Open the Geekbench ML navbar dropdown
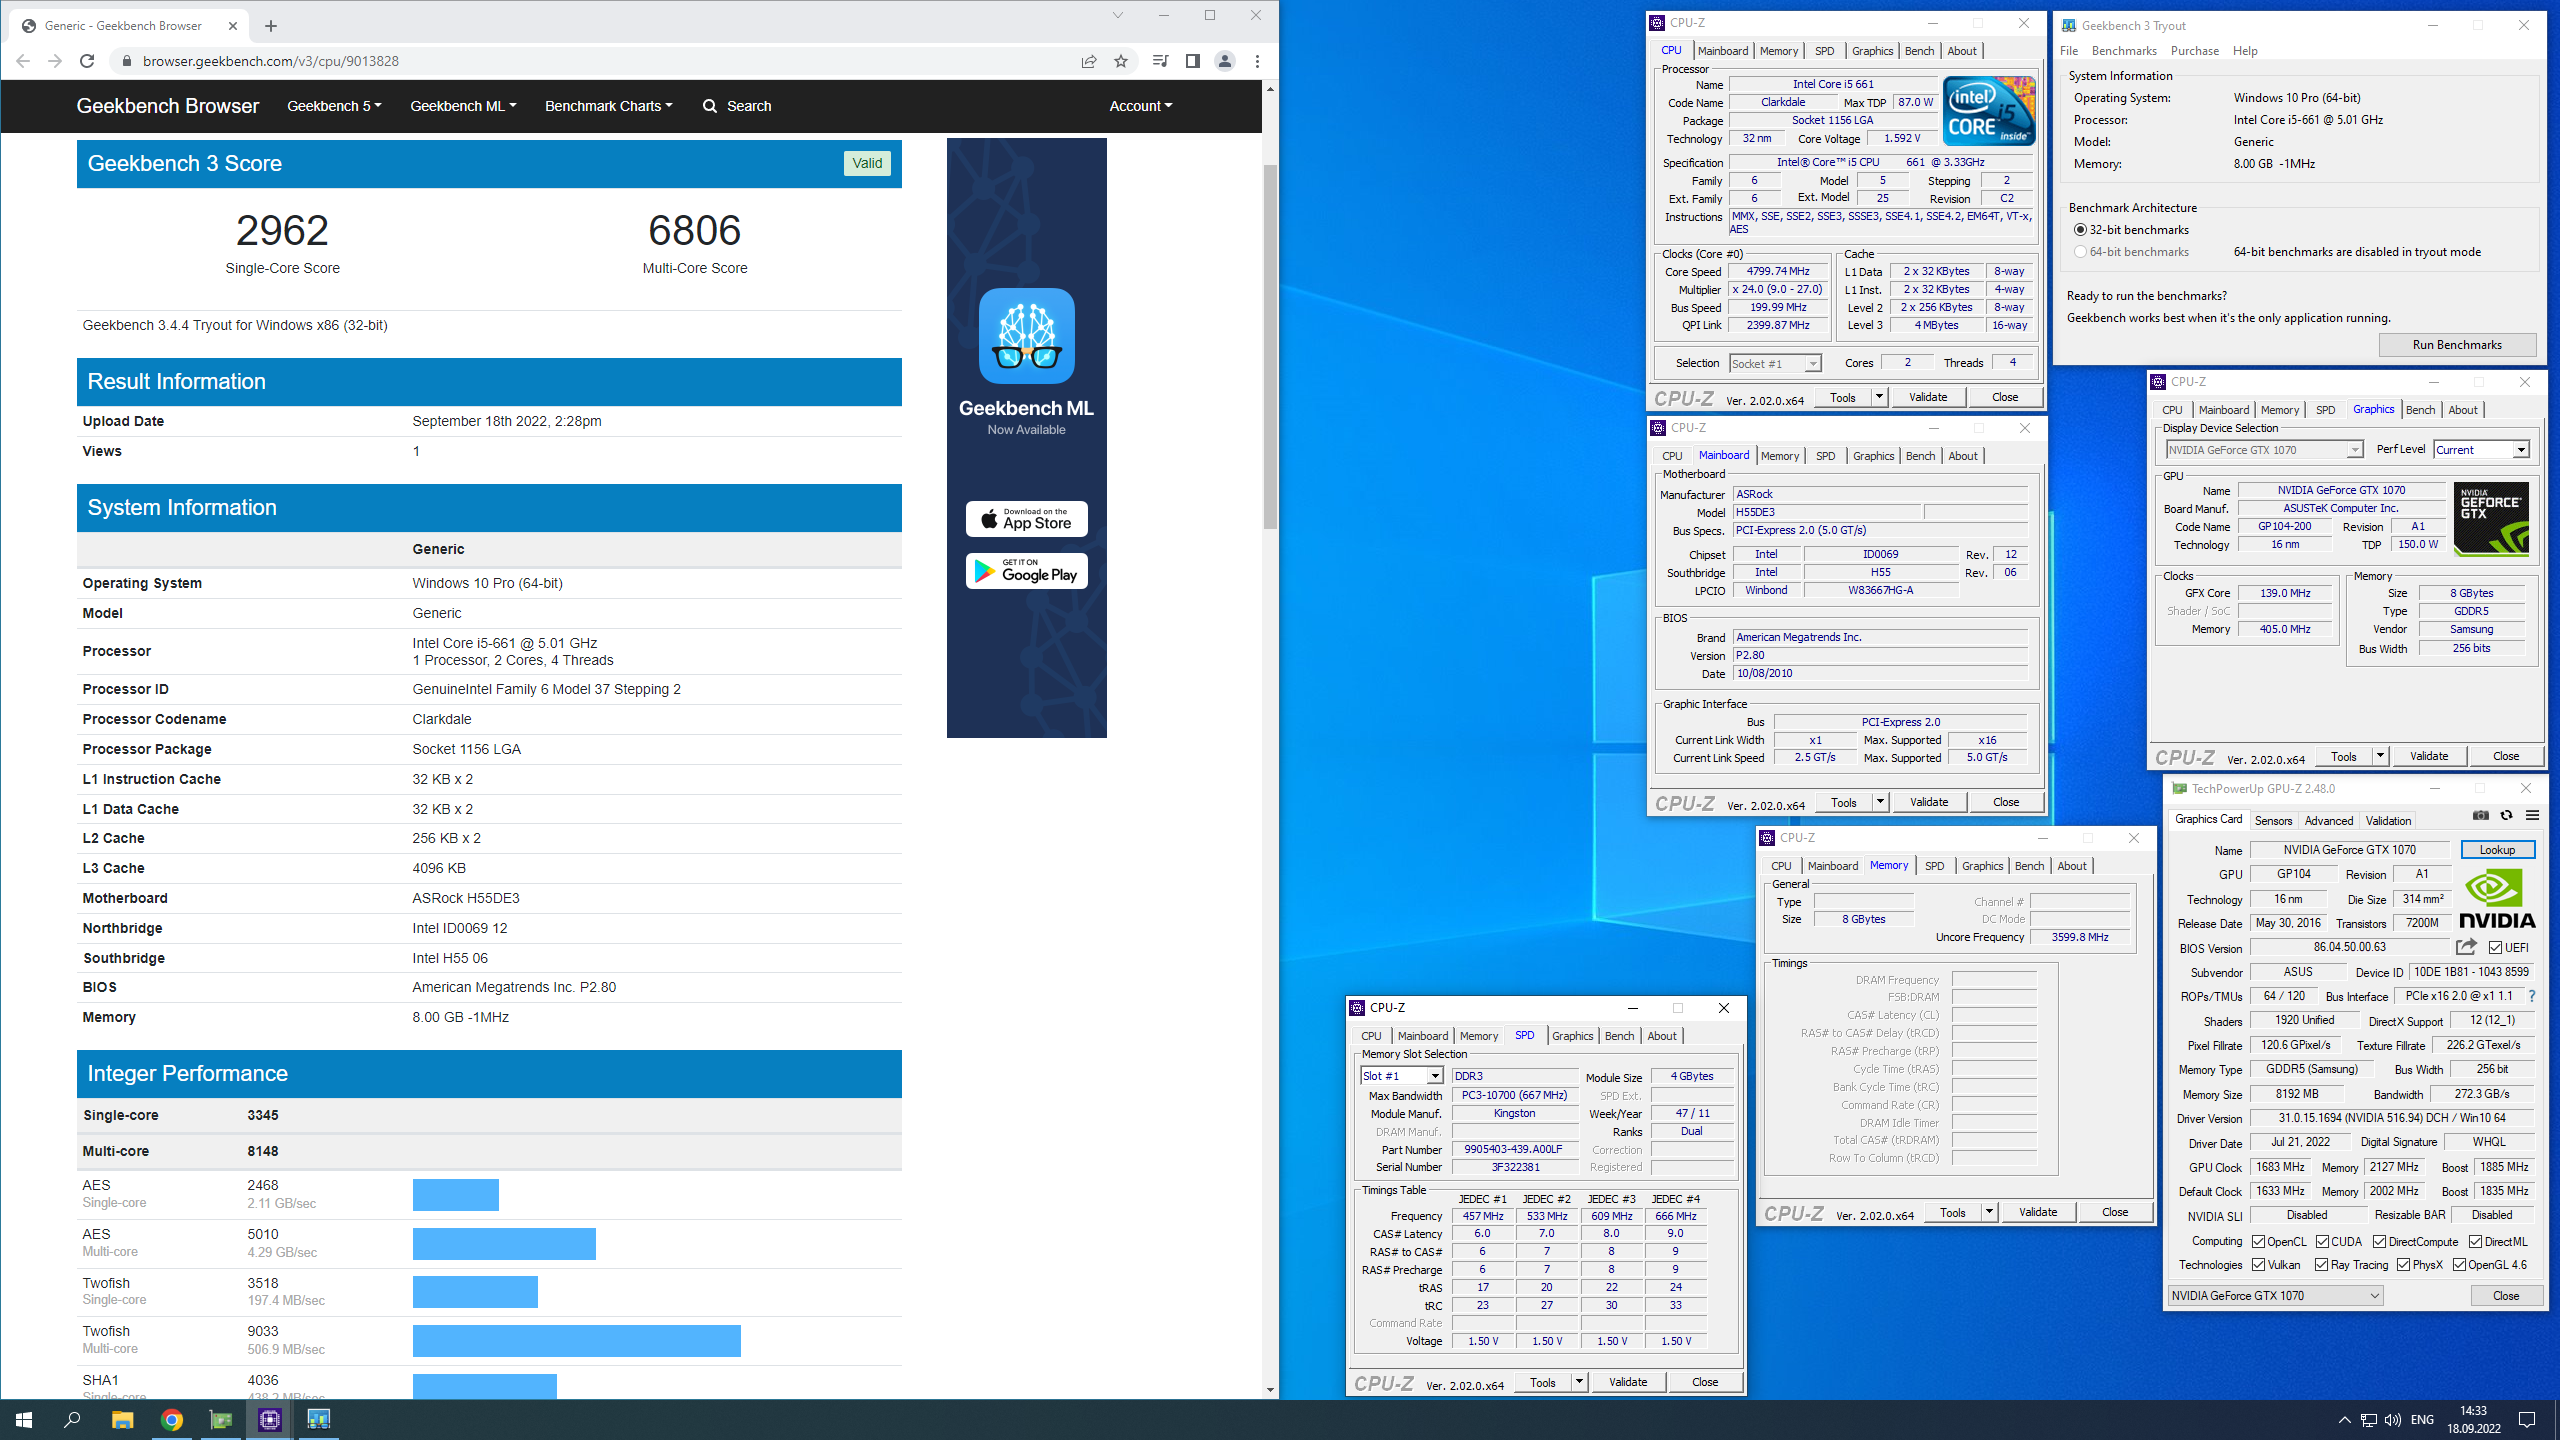Image resolution: width=2560 pixels, height=1440 pixels. [x=463, y=106]
